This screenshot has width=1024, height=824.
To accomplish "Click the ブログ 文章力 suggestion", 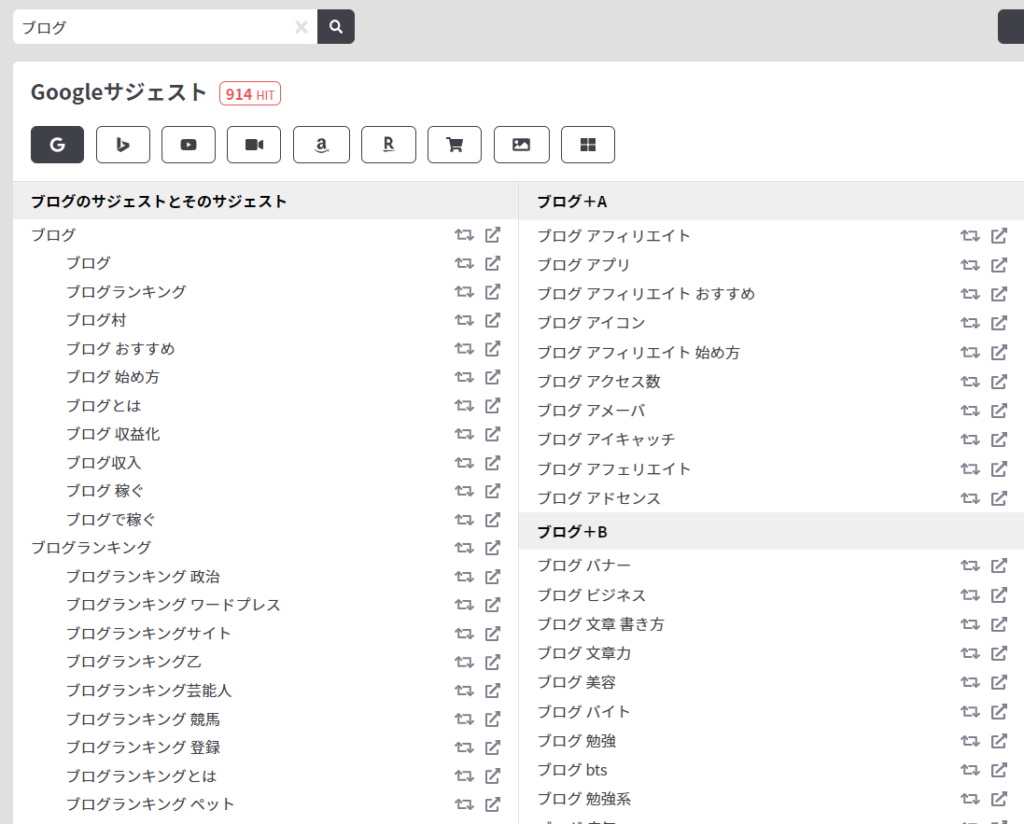I will coord(584,653).
